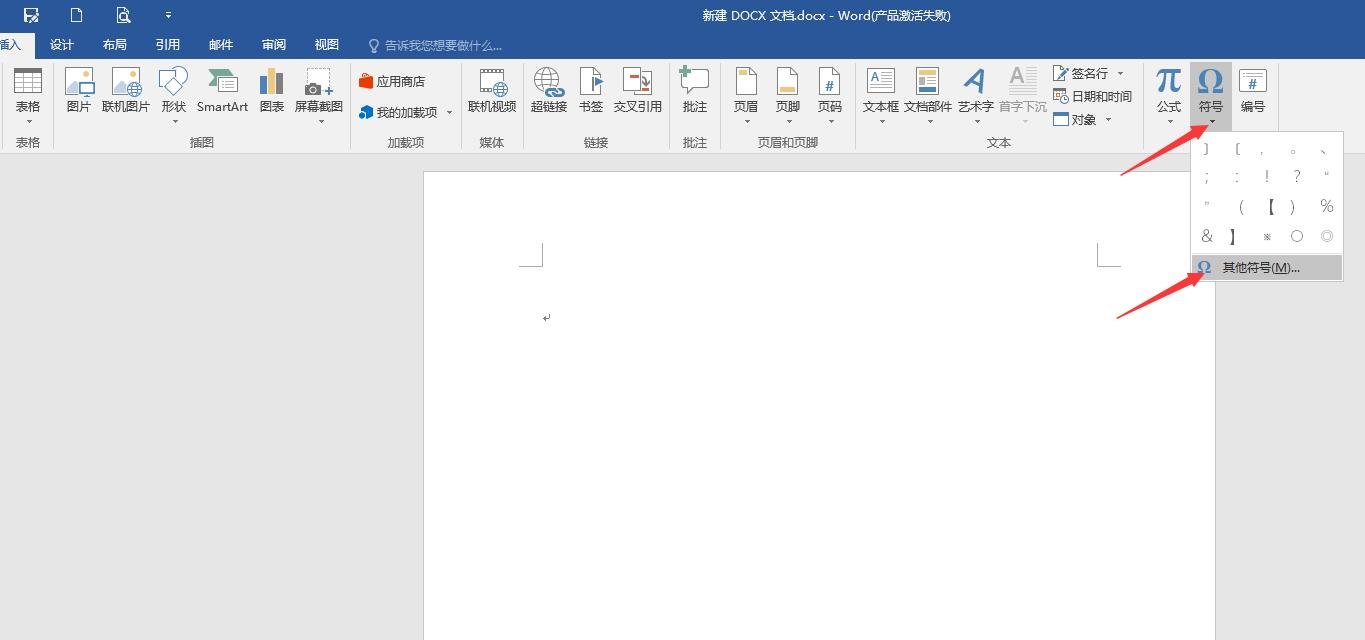Take a screenshot with 屏幕截图
The height and width of the screenshot is (640, 1365).
pyautogui.click(x=319, y=90)
